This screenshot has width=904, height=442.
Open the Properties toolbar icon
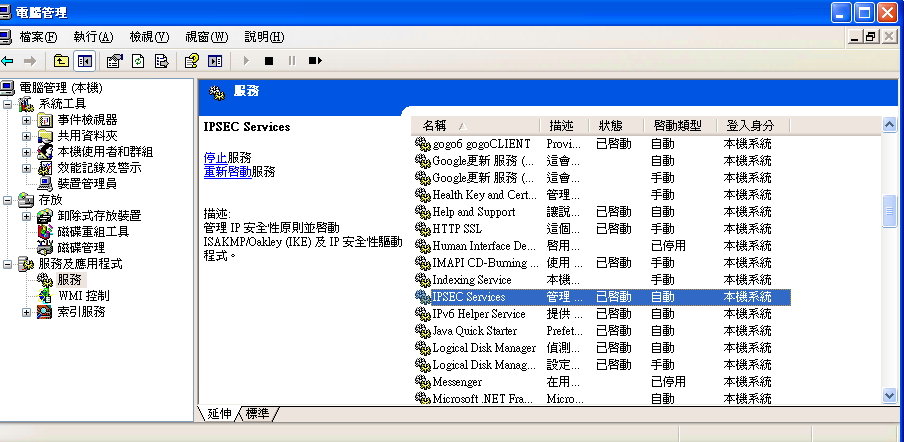point(115,61)
